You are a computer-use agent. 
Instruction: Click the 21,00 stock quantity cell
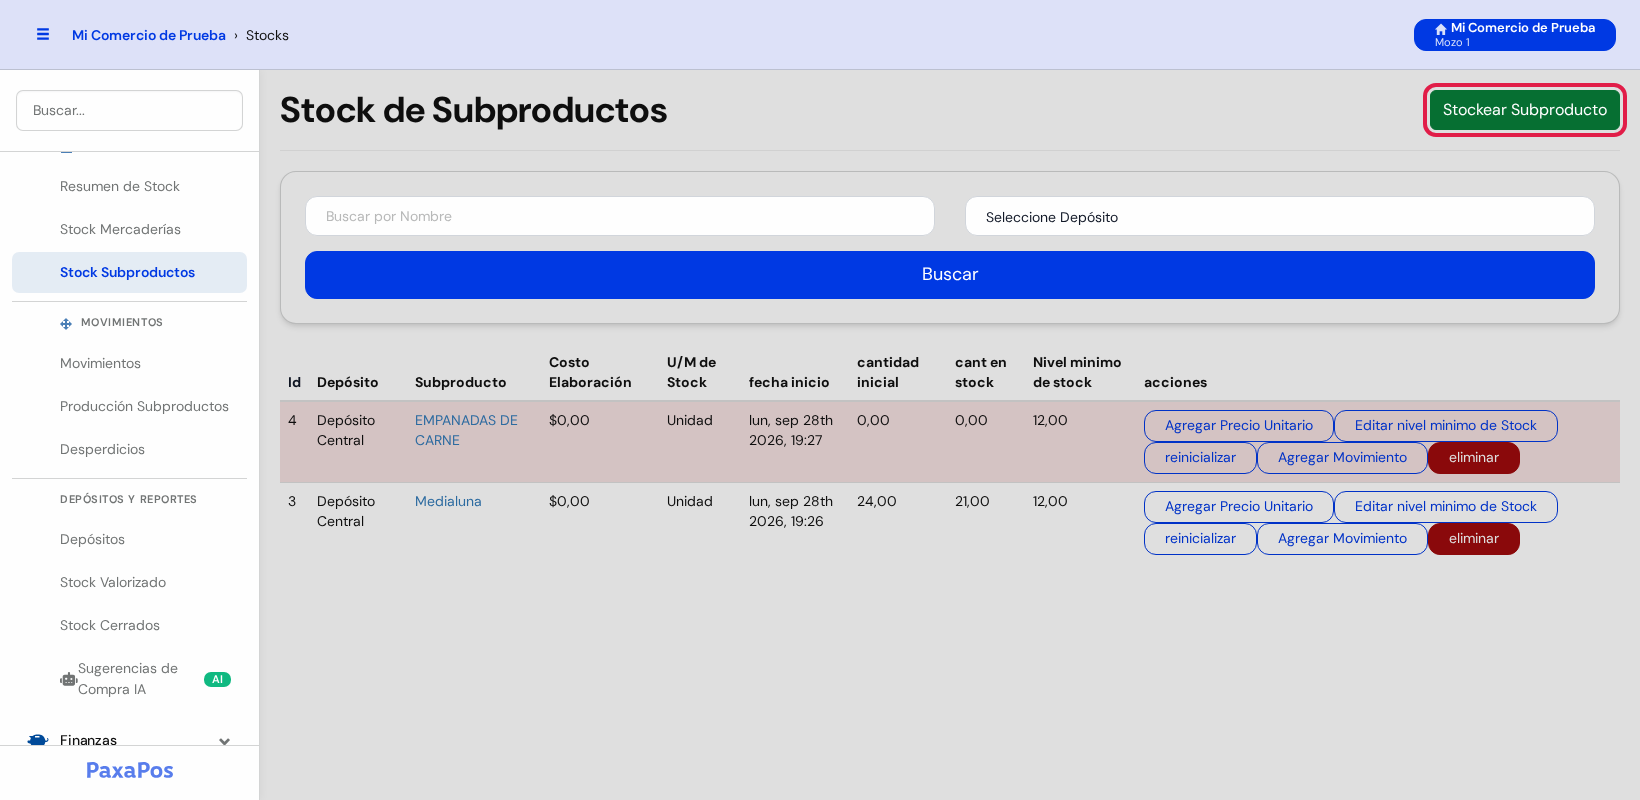[x=972, y=501]
